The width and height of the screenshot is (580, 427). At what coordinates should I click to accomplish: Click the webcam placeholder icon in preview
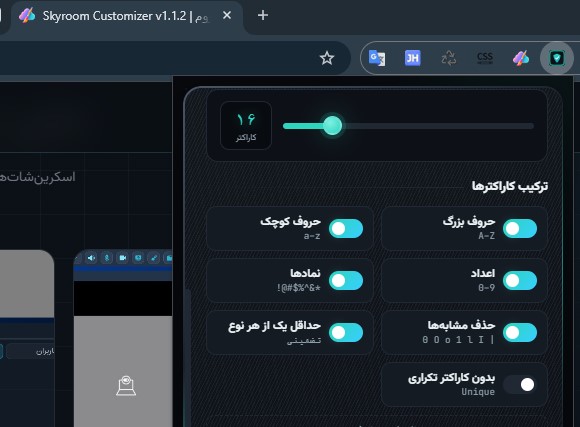[x=126, y=386]
